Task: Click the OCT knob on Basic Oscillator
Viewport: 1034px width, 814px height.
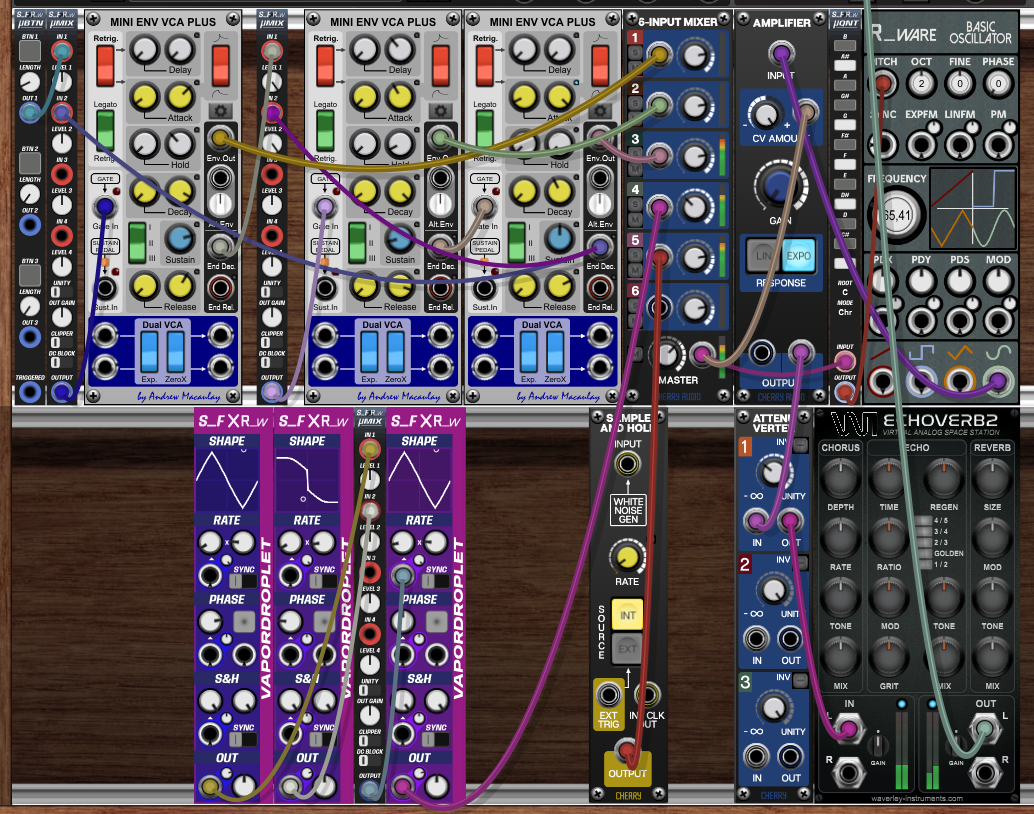Action: 921,83
